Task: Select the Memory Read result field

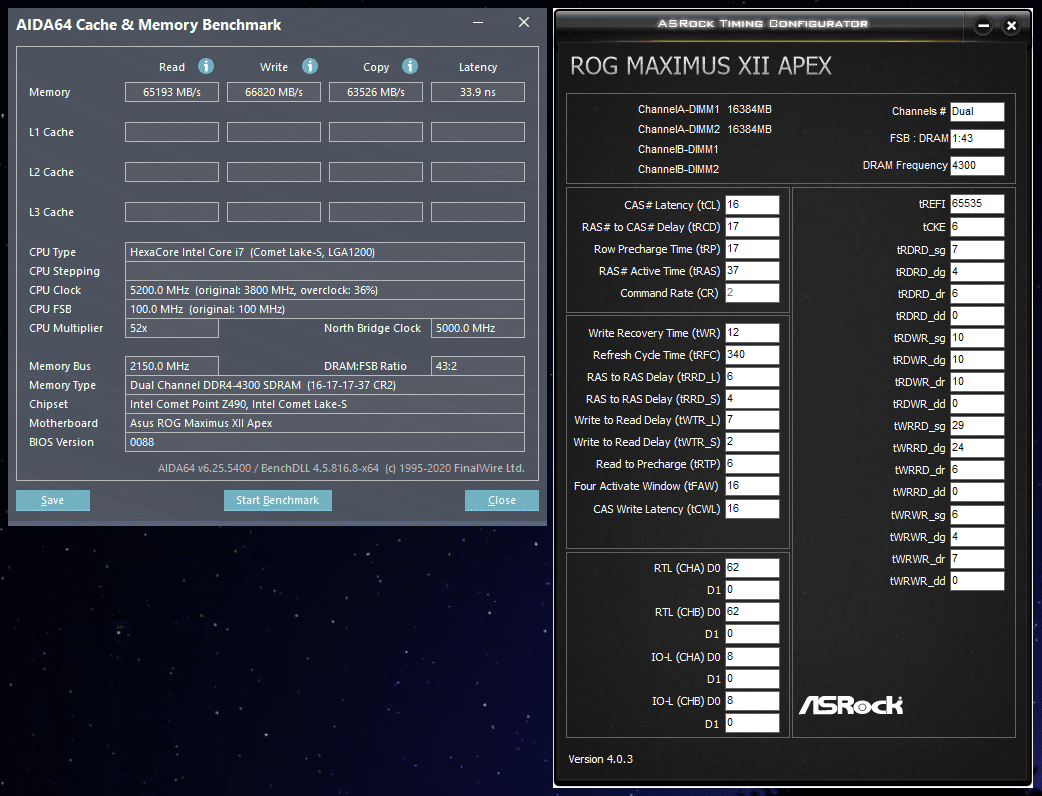Action: tap(171, 92)
